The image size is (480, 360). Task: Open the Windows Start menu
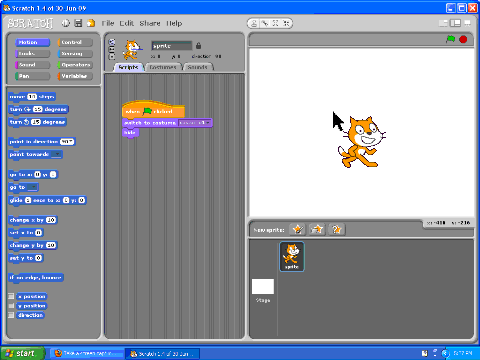(x=23, y=353)
